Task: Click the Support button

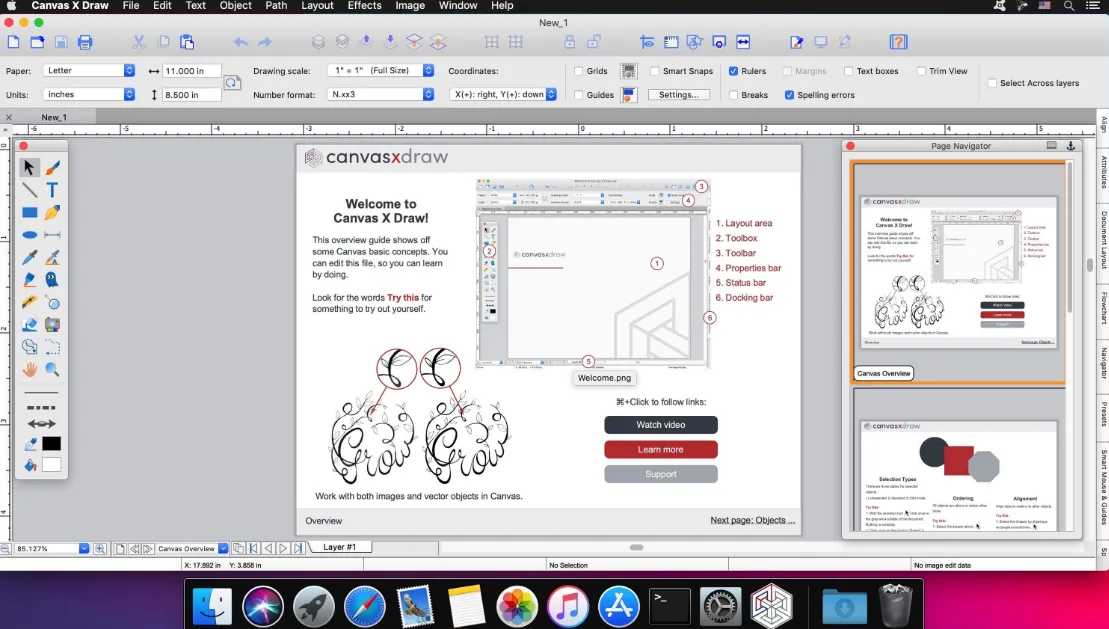Action: (x=661, y=474)
